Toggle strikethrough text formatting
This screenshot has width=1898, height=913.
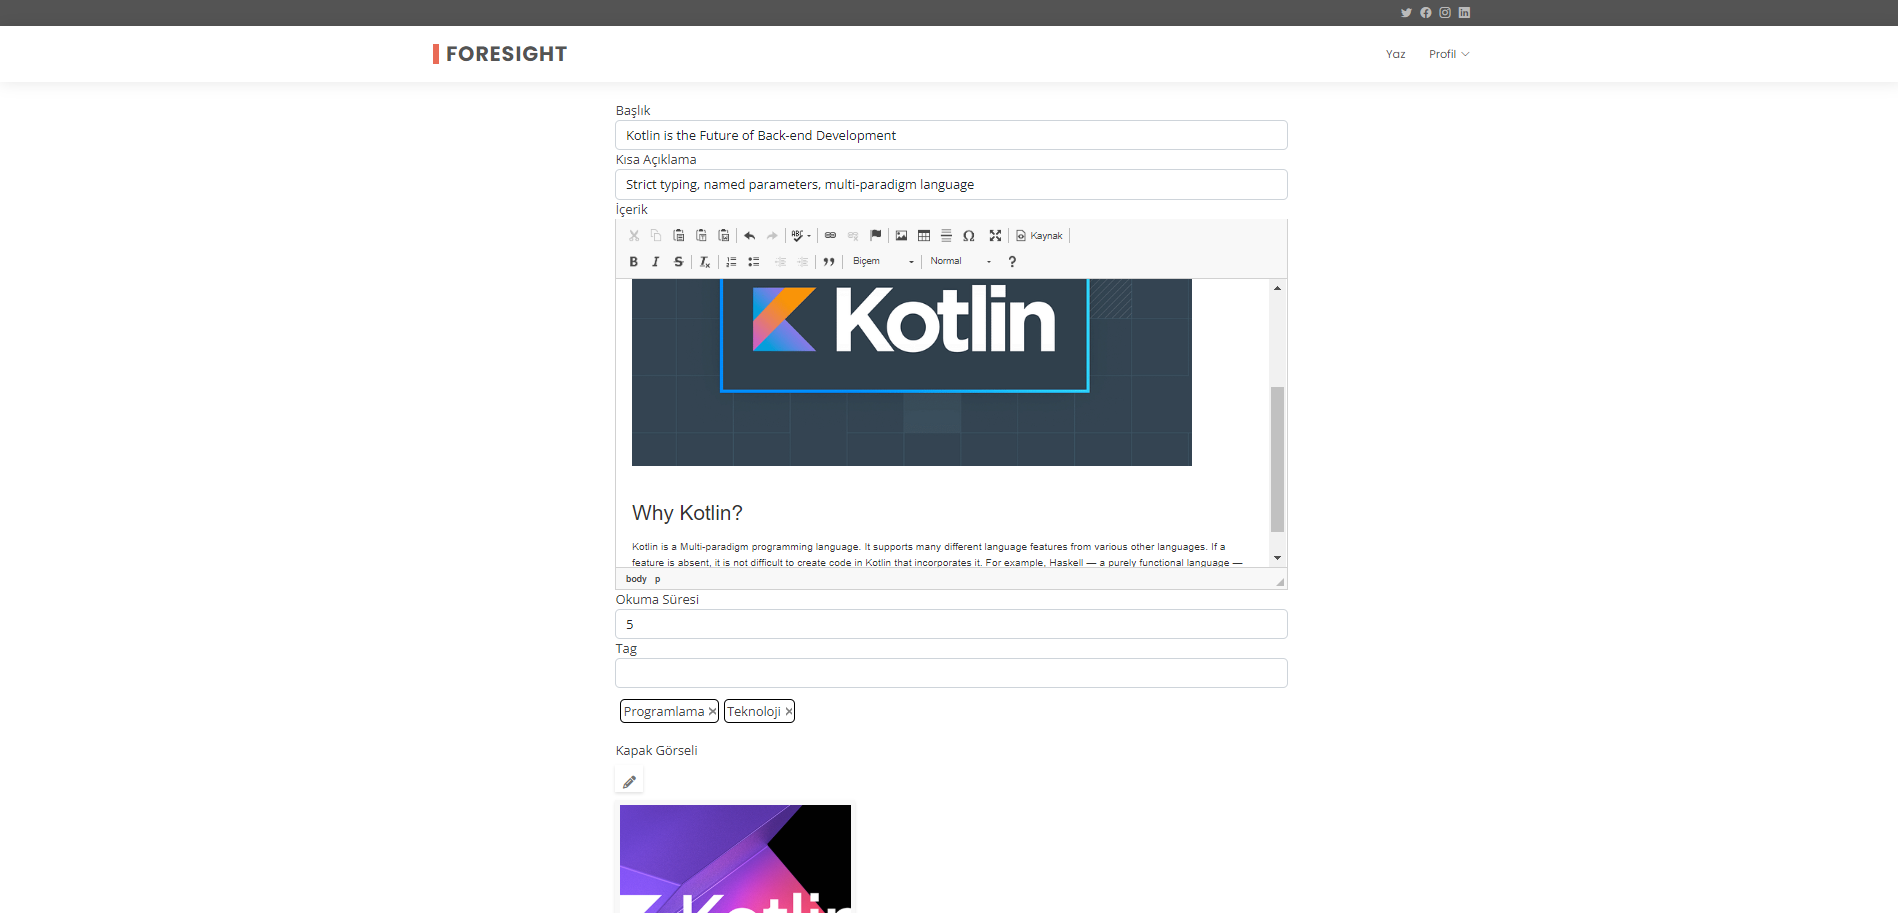[x=678, y=261]
